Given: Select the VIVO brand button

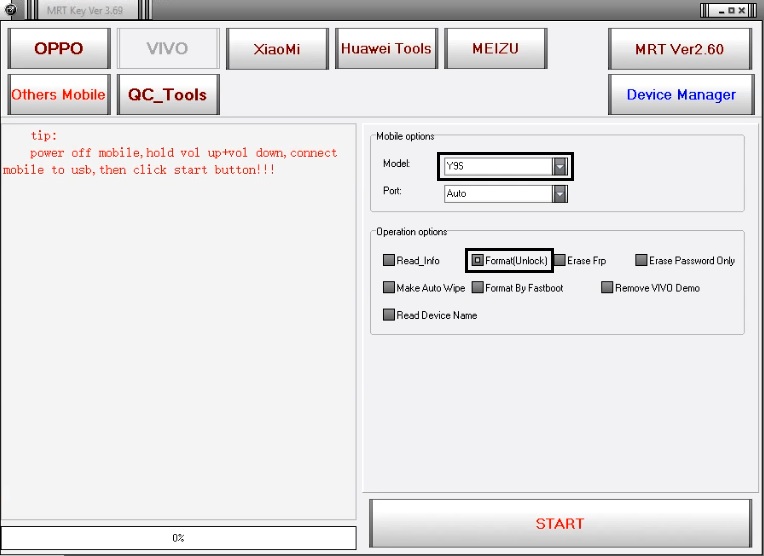Looking at the screenshot, I should 168,48.
